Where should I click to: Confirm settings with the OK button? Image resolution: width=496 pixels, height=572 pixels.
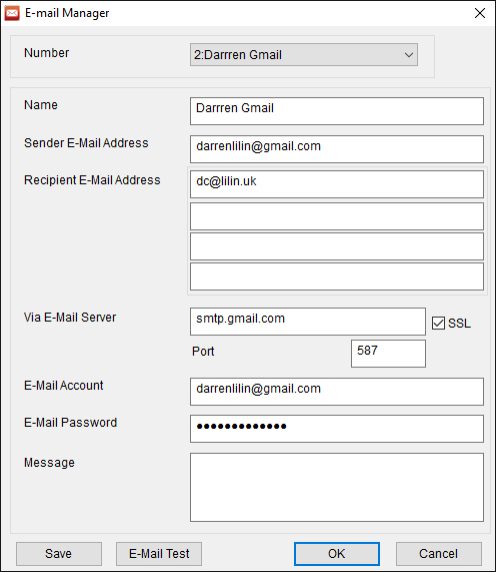(337, 553)
